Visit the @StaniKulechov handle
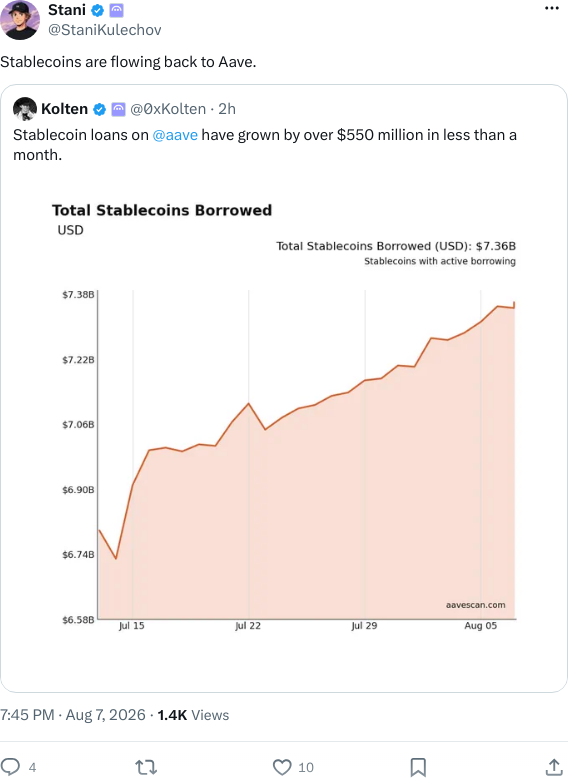 coord(105,30)
